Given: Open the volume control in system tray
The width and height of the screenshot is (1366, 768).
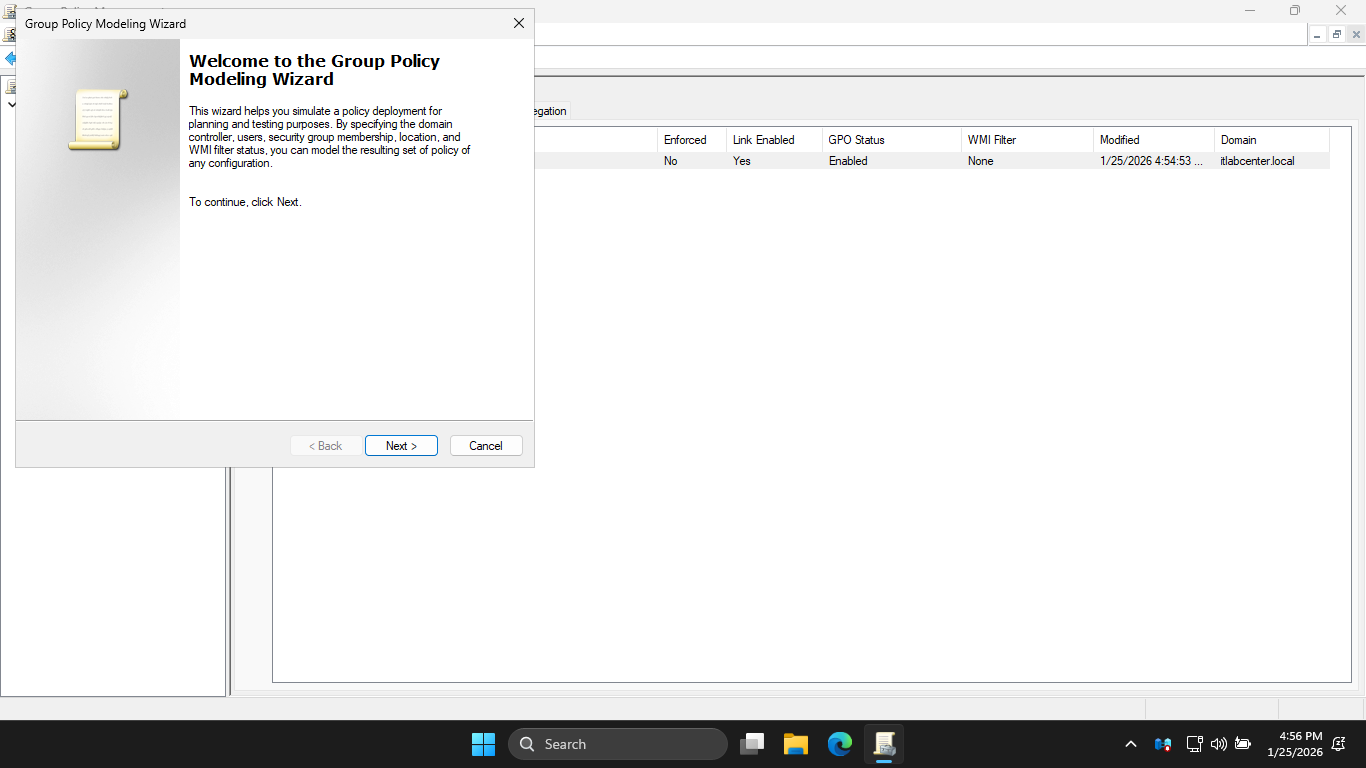Looking at the screenshot, I should coord(1218,744).
